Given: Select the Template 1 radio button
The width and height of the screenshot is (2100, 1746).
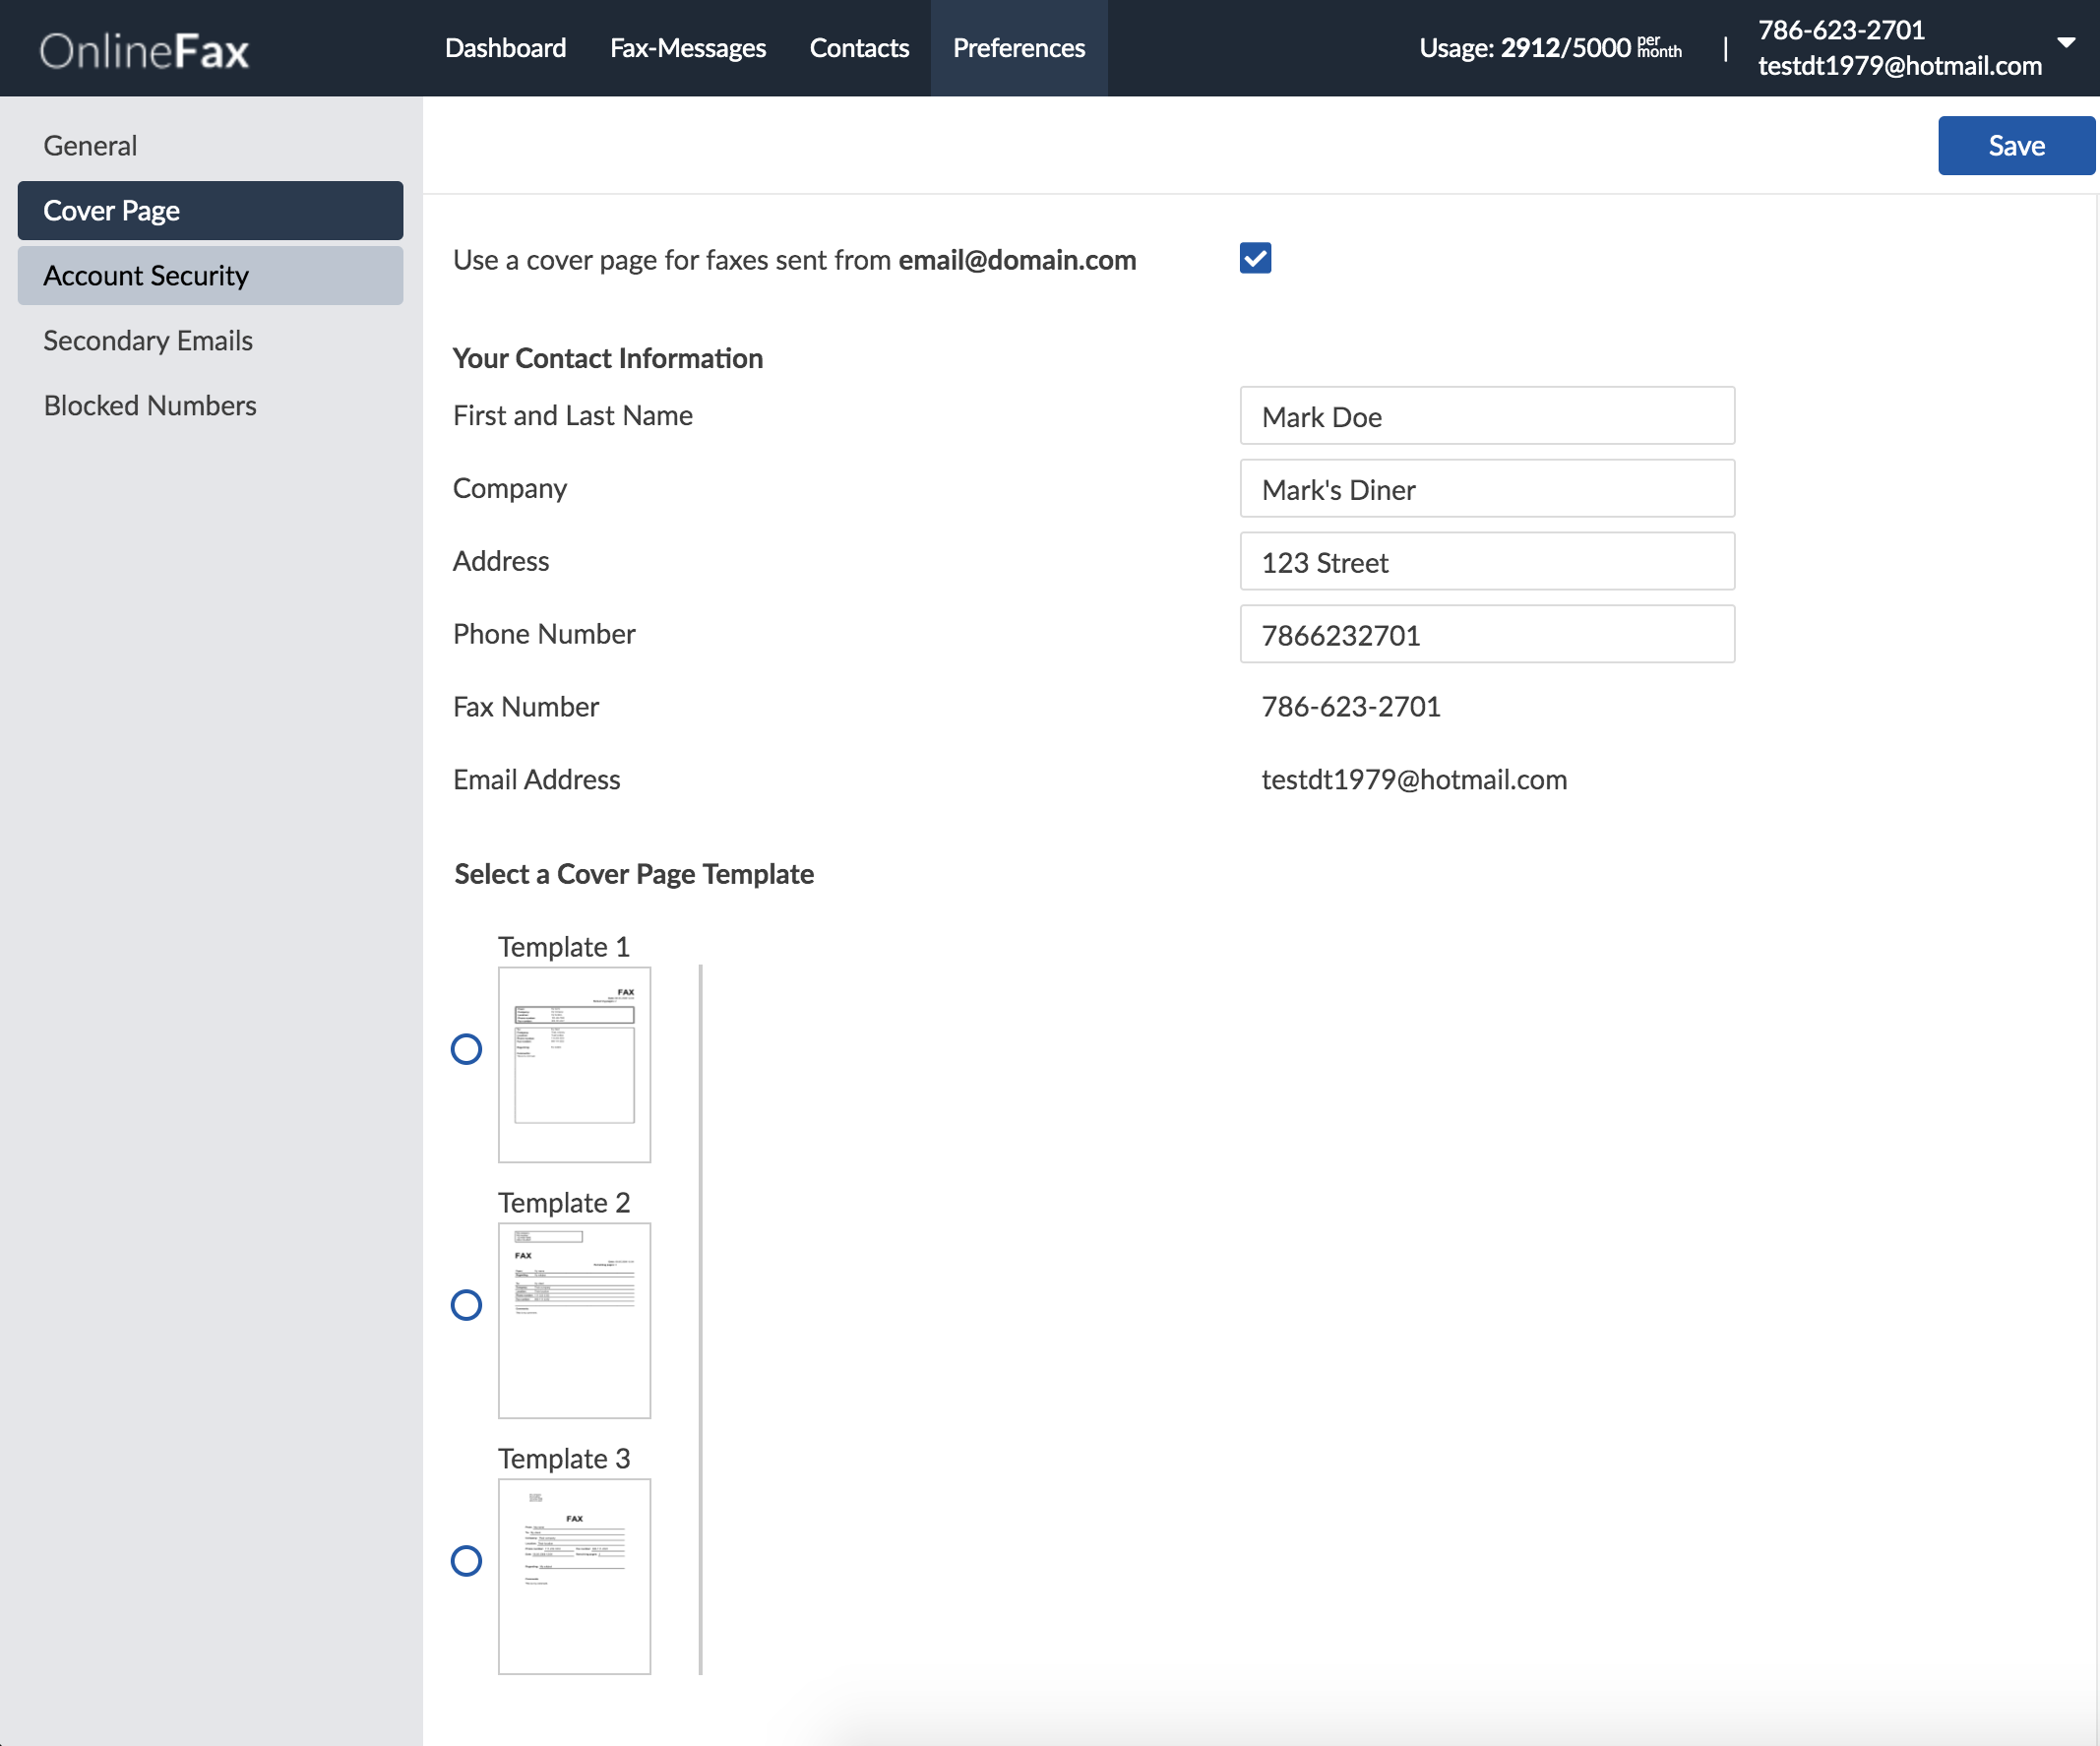Looking at the screenshot, I should pyautogui.click(x=466, y=1049).
